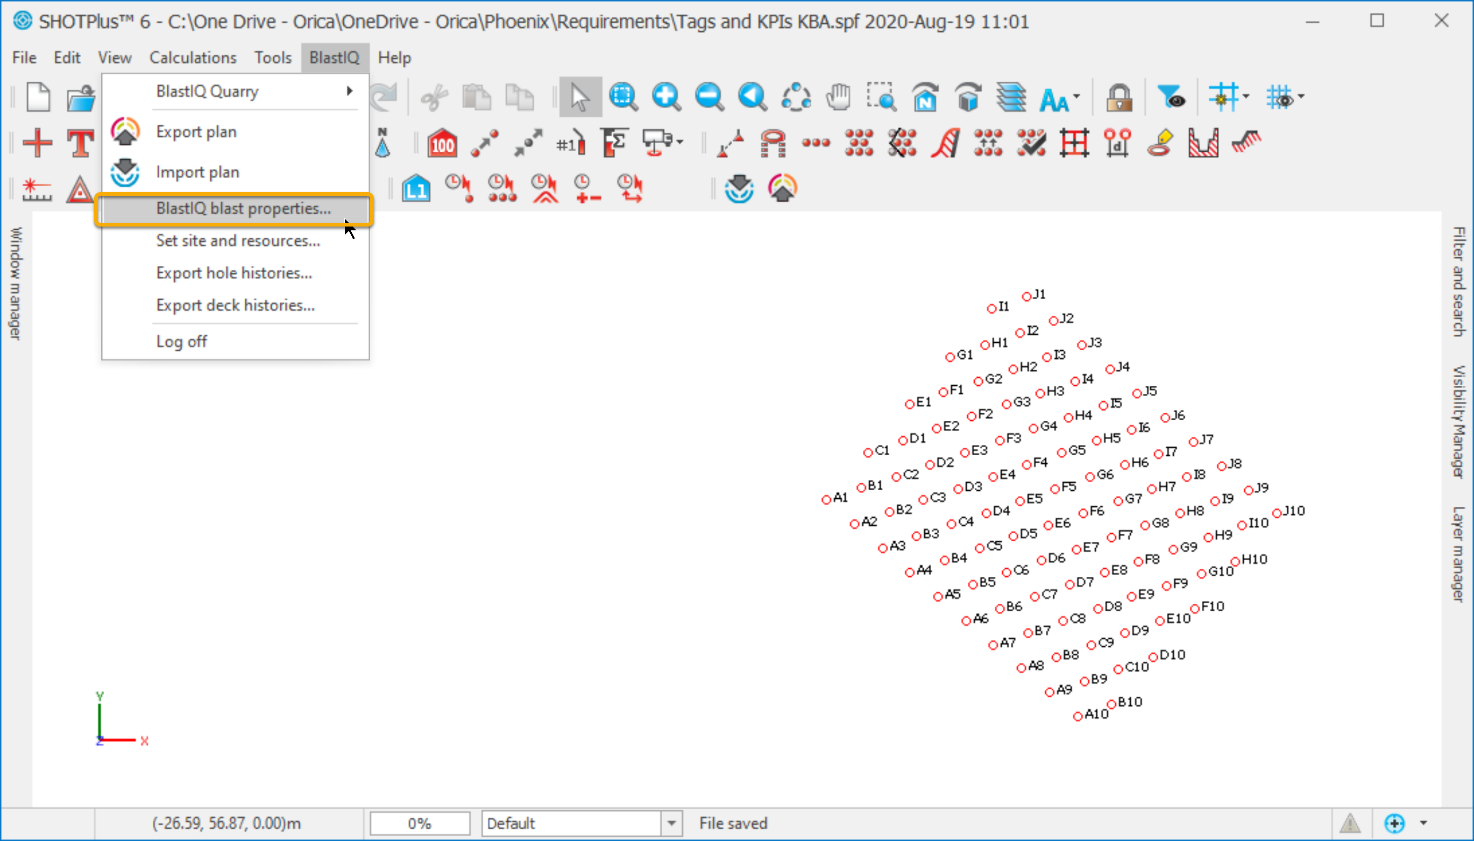This screenshot has height=841, width=1474.
Task: Open dropdown arrow beside status bar target icon
Action: coord(1423,823)
